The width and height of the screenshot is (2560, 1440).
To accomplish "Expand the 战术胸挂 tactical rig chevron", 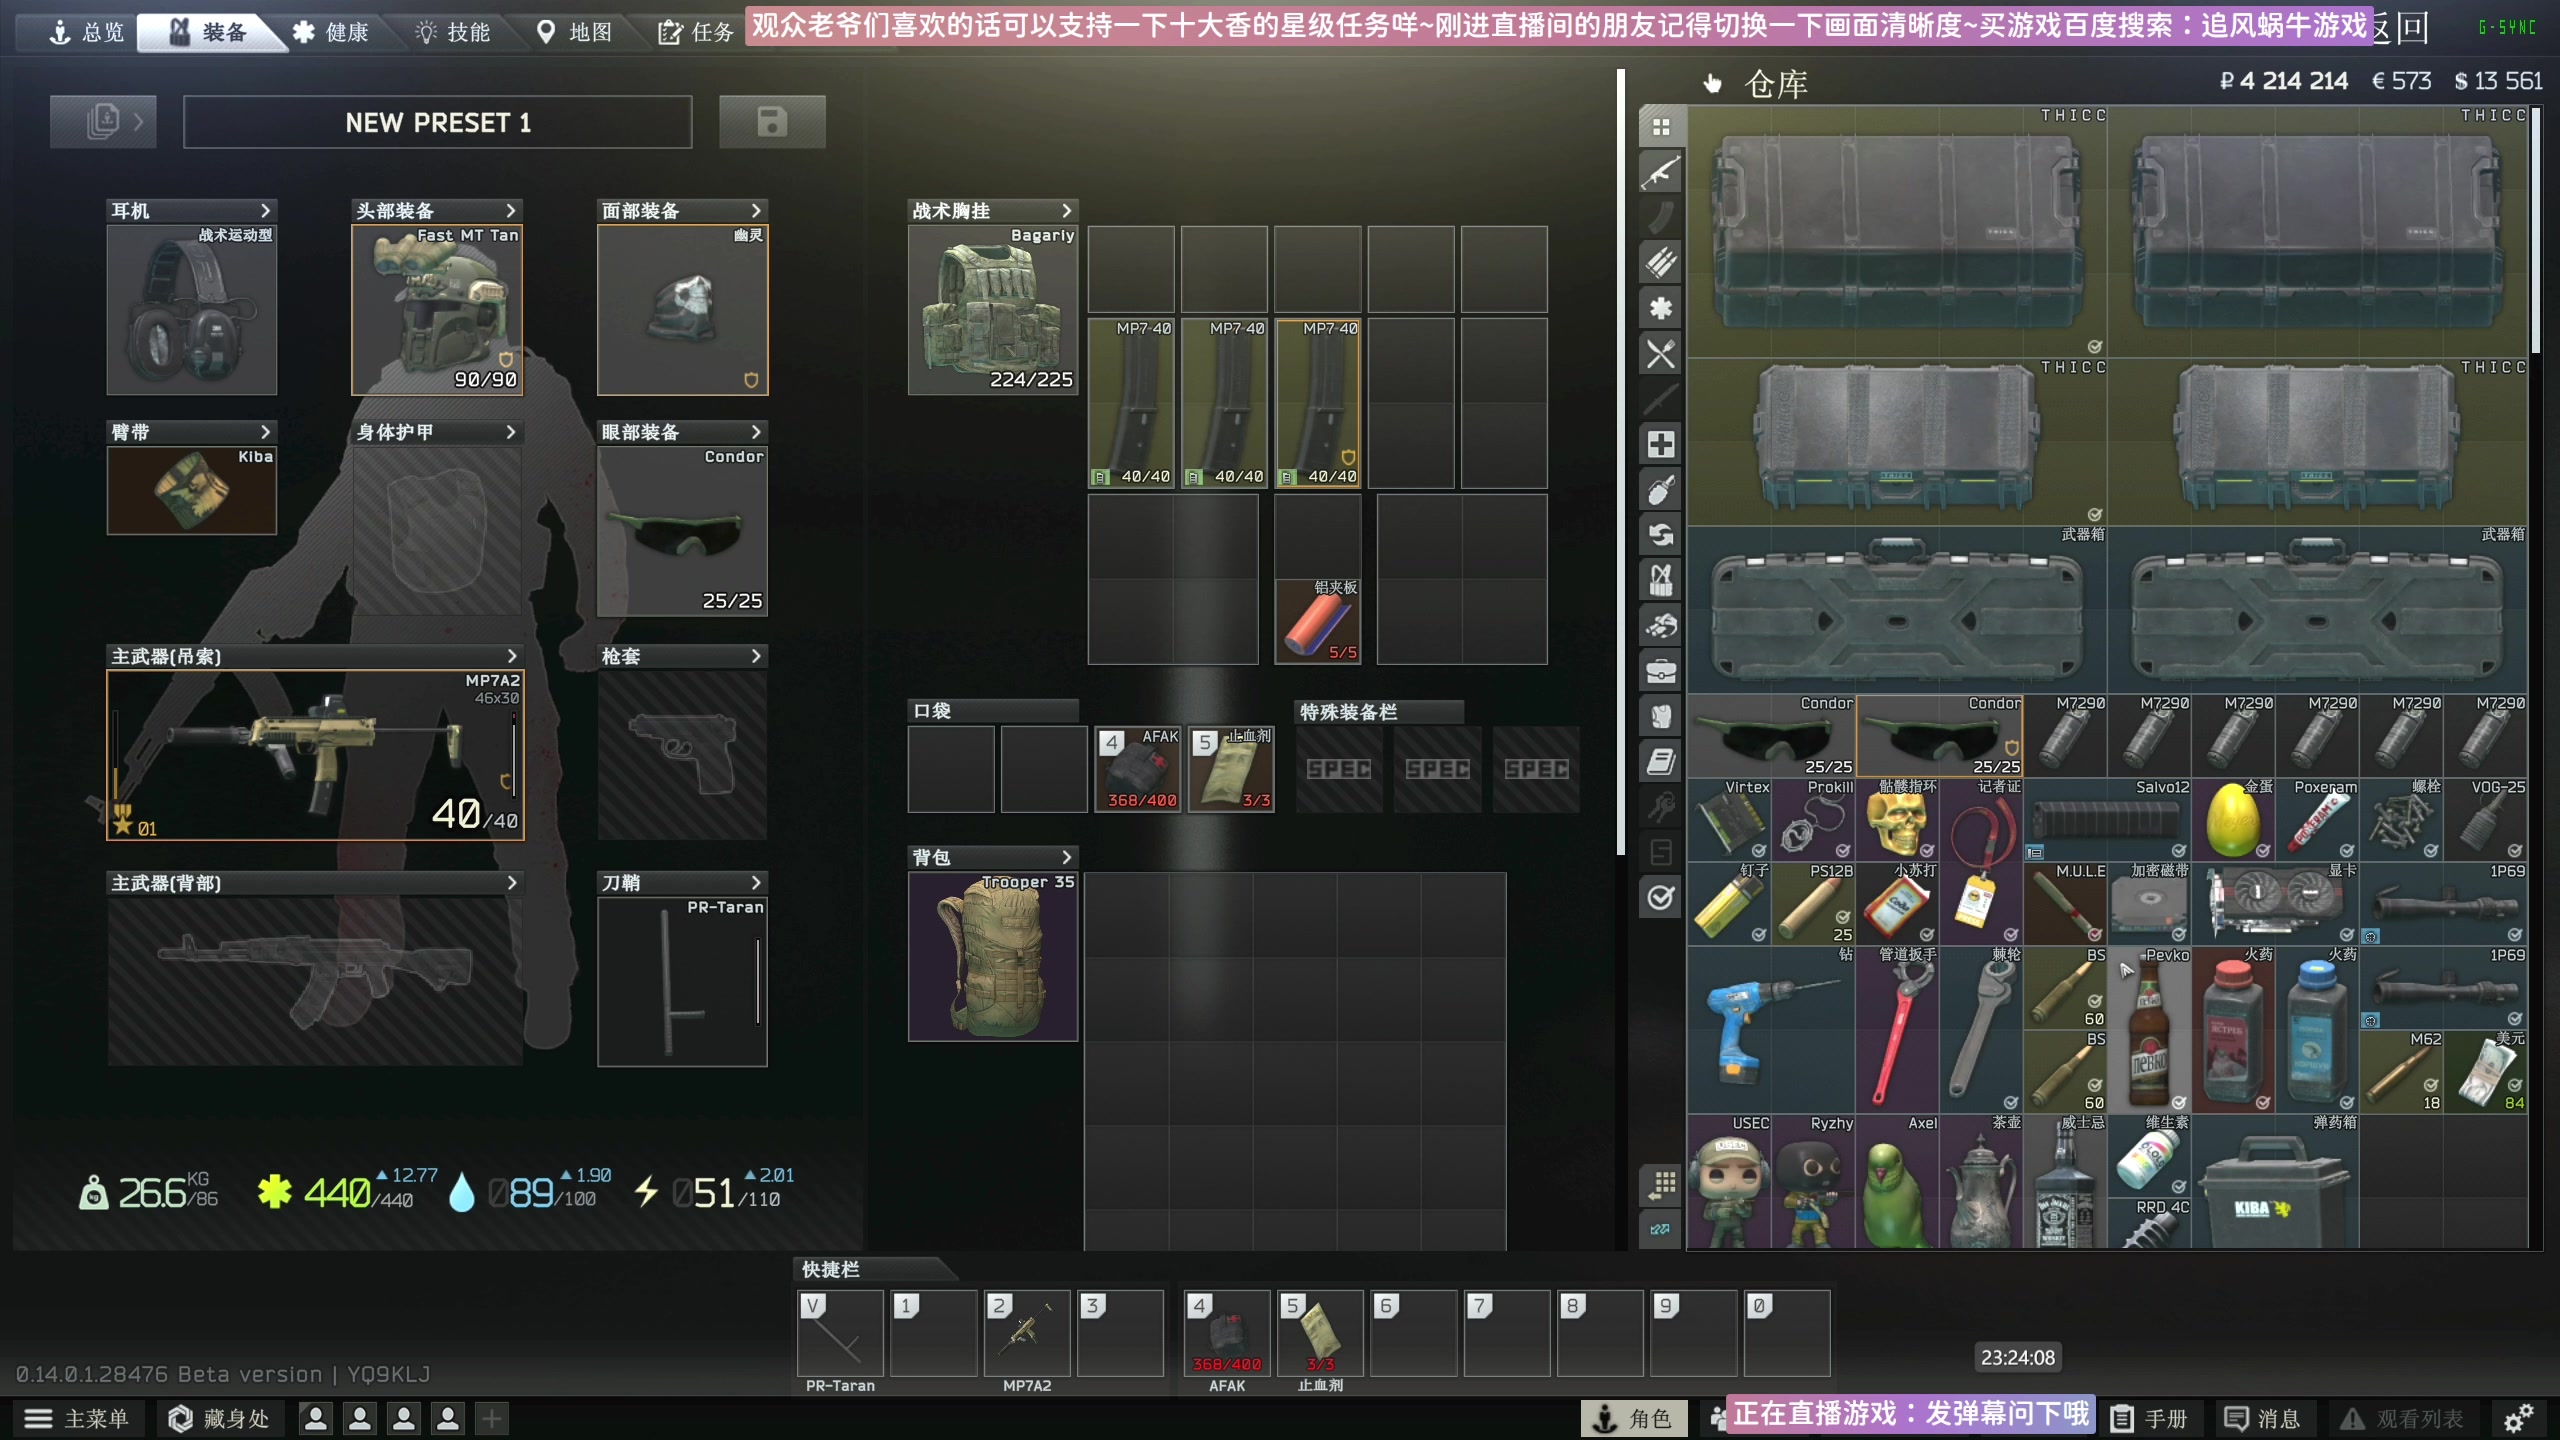I will coord(1066,211).
